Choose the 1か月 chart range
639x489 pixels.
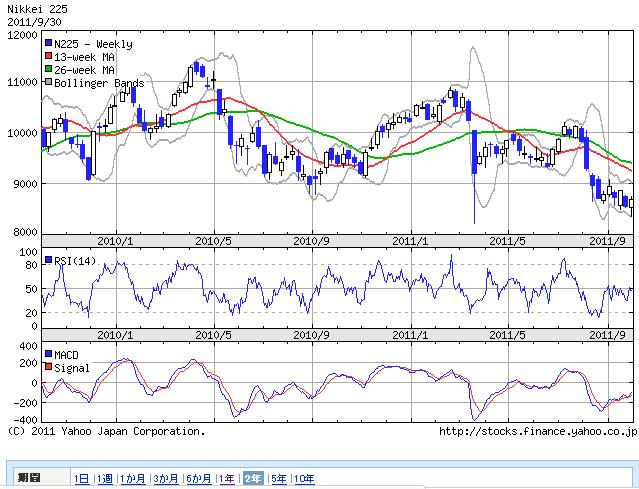coord(134,479)
